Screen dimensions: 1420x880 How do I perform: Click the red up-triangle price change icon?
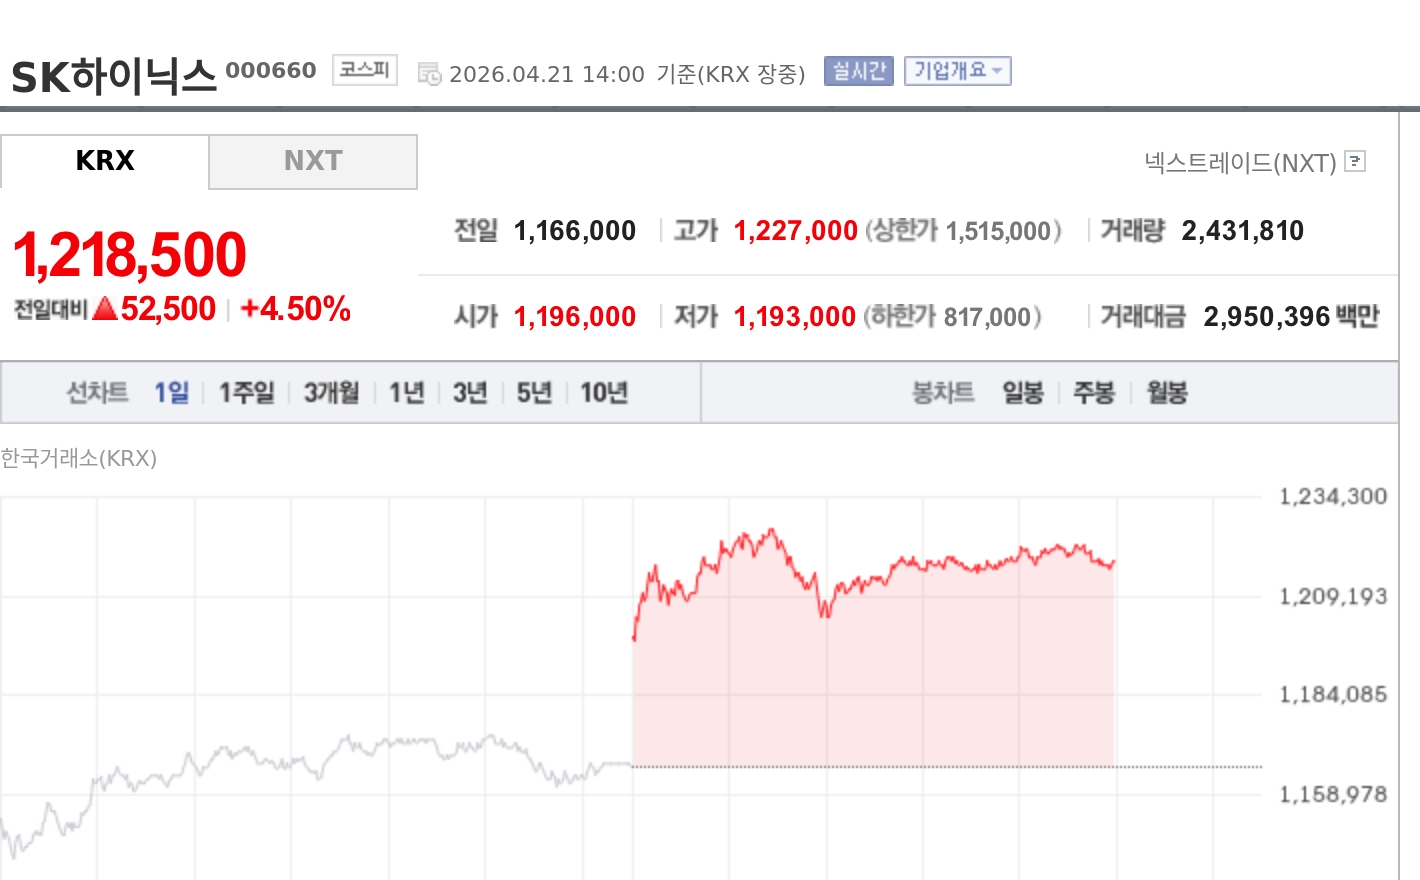105,309
